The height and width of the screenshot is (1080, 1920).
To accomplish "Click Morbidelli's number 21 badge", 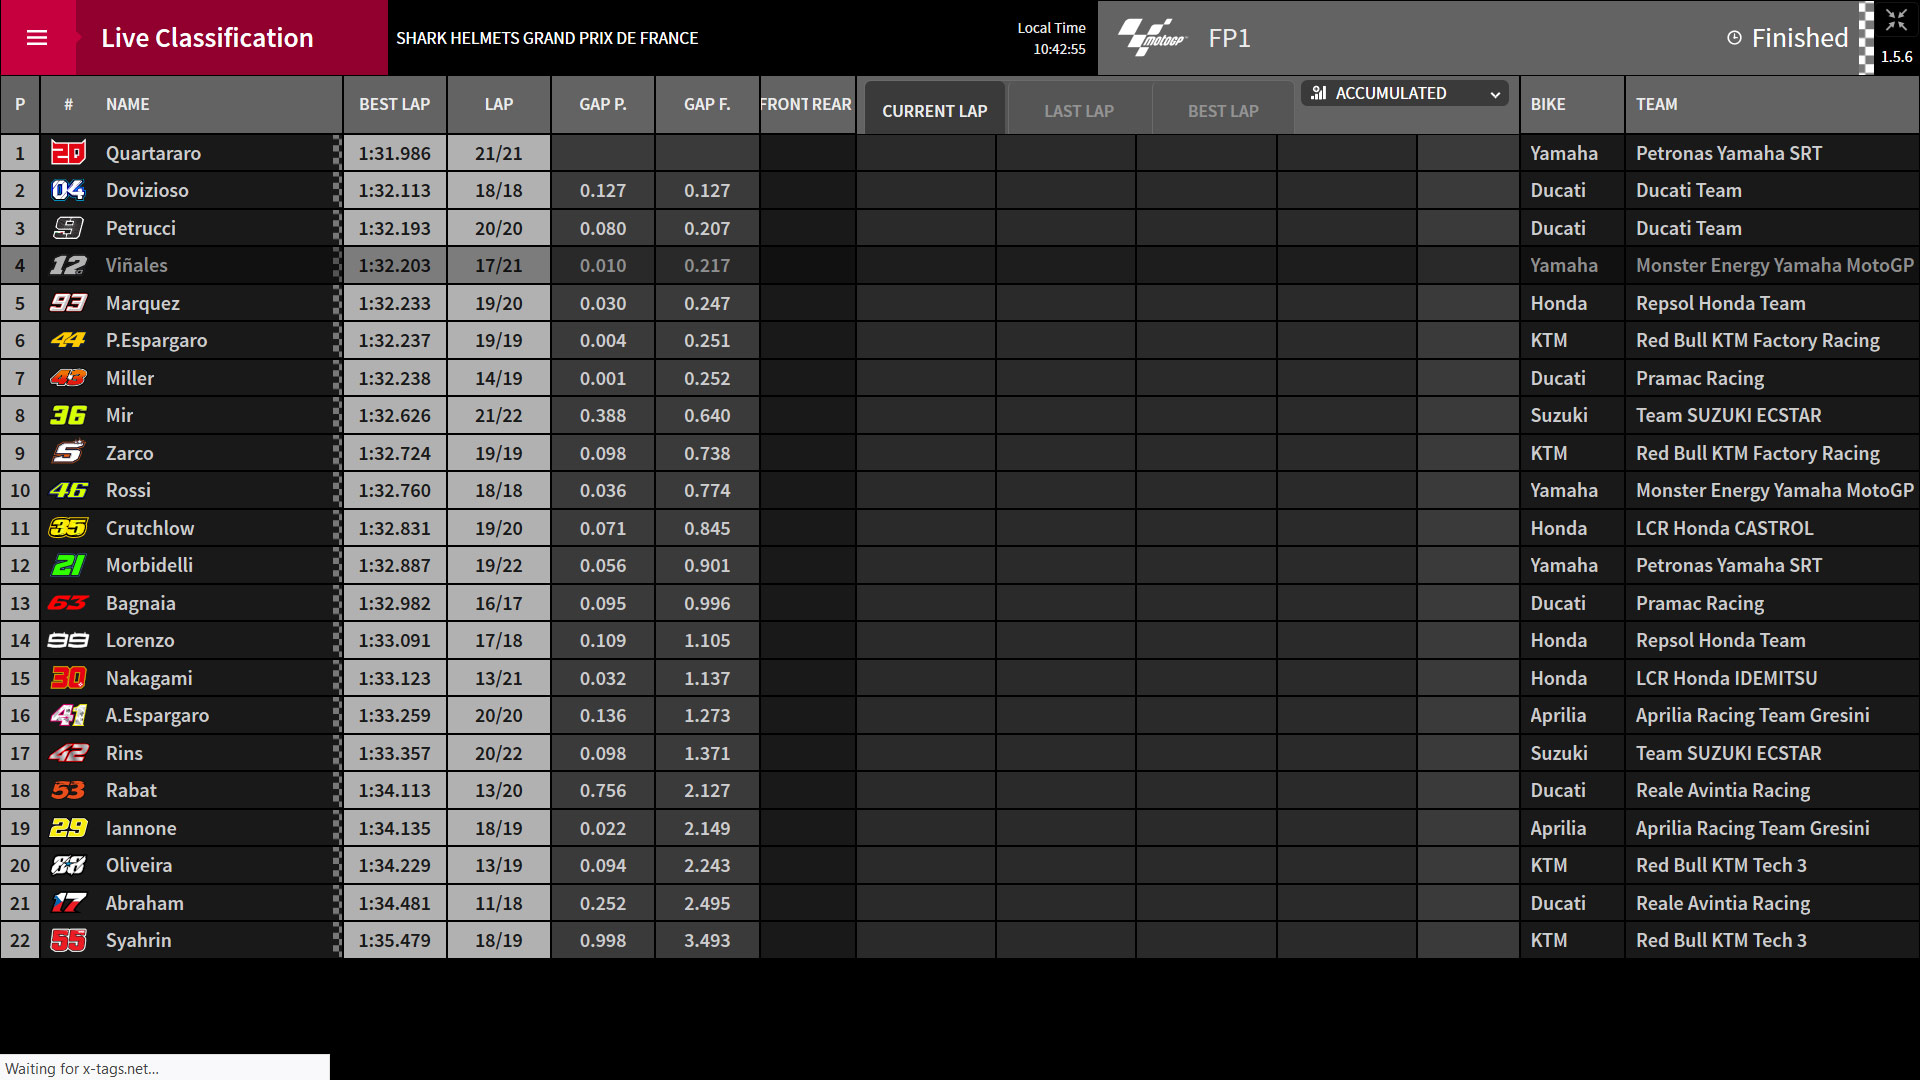I will point(68,565).
